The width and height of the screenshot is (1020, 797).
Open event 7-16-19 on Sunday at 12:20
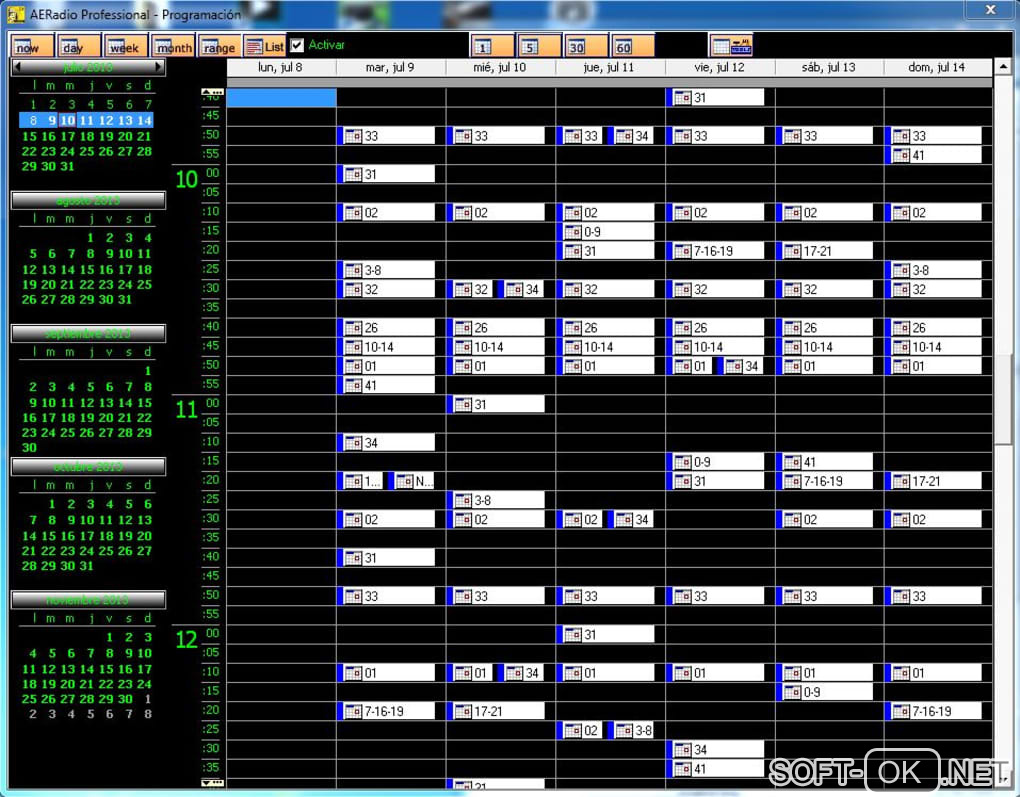933,712
